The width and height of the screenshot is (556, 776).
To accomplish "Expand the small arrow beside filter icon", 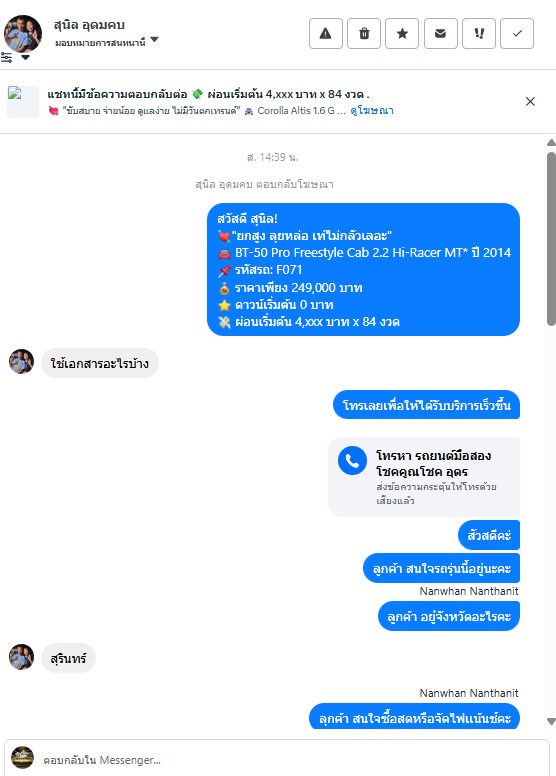I will point(25,57).
